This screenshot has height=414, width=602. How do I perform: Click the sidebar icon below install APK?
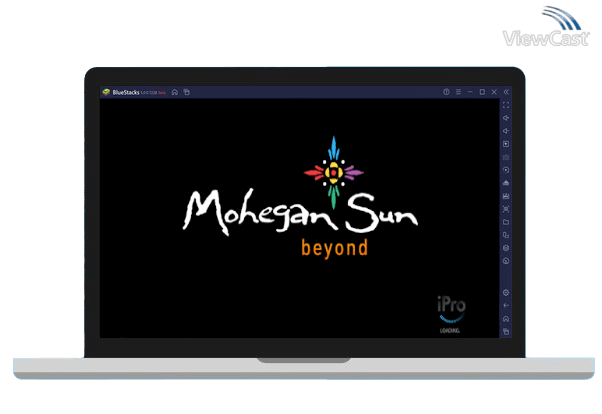coord(506,196)
